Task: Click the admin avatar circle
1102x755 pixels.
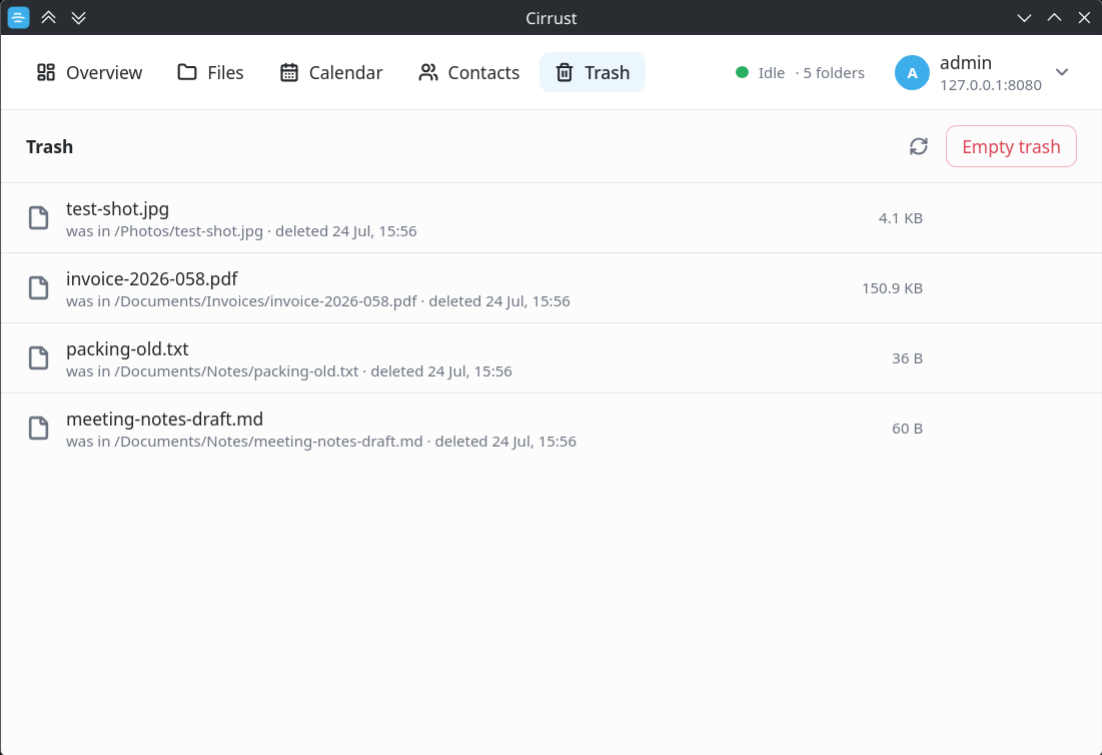Action: pyautogui.click(x=912, y=72)
